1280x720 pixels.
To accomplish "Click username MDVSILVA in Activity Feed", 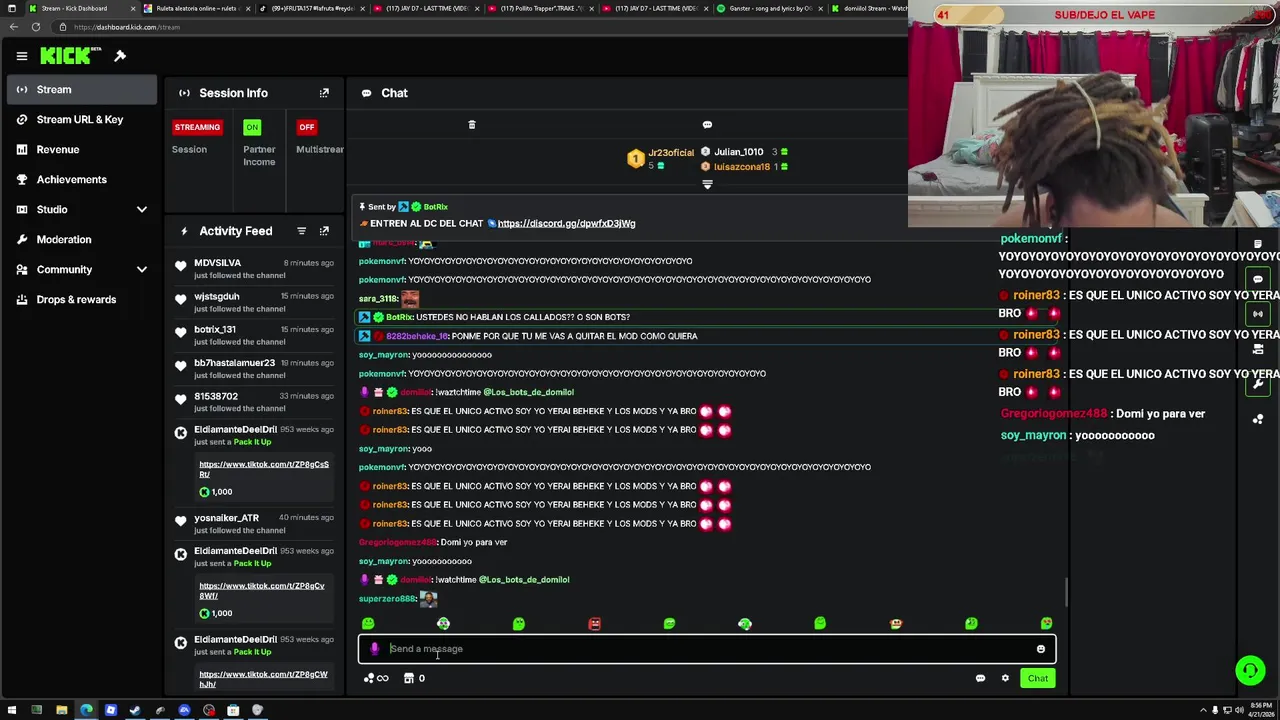I will (x=218, y=263).
